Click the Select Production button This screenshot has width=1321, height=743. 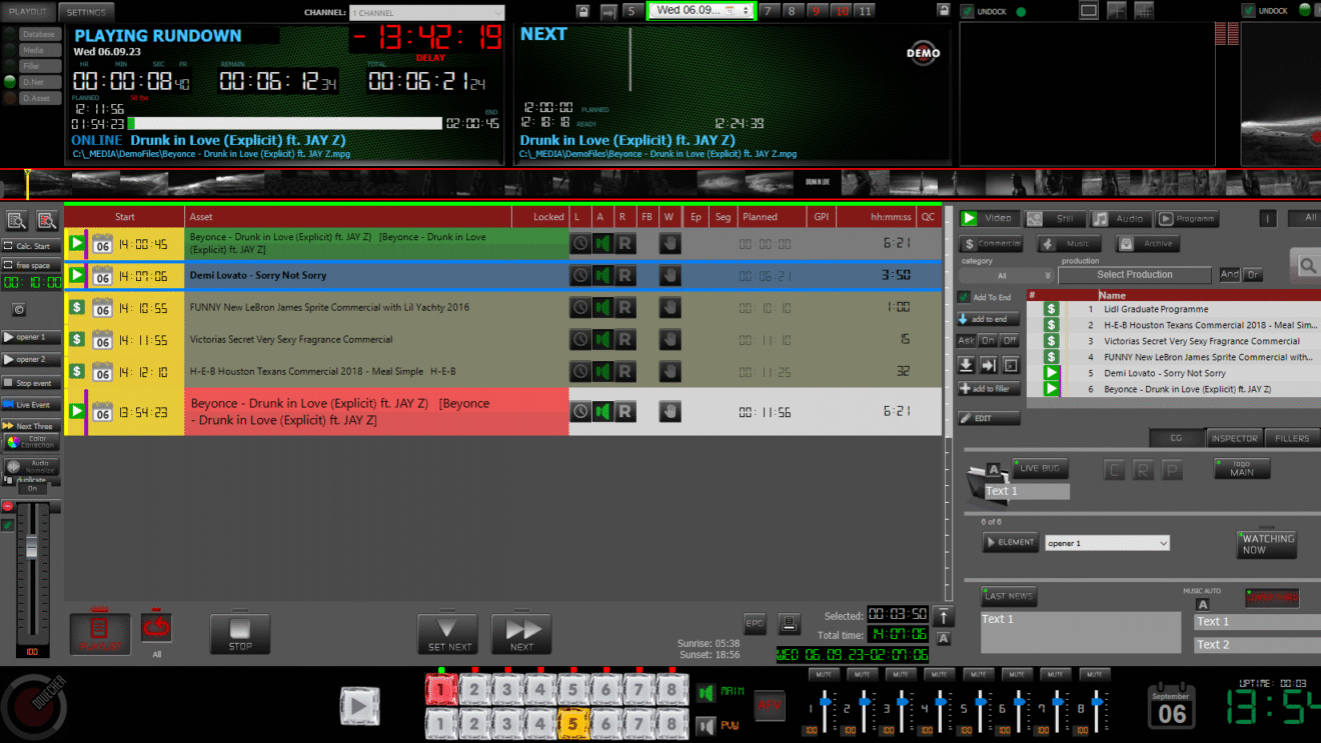click(x=1135, y=275)
